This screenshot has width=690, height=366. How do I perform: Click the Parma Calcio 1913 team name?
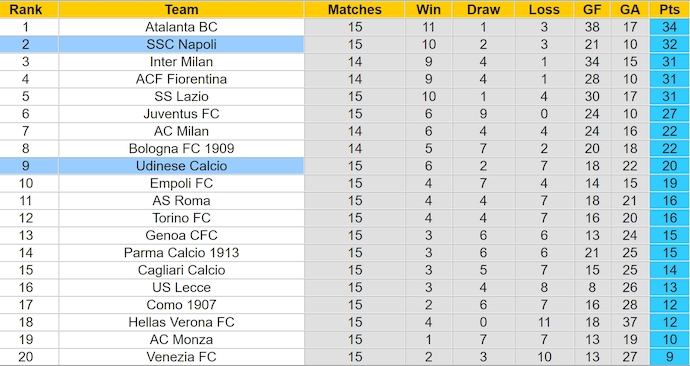click(181, 253)
